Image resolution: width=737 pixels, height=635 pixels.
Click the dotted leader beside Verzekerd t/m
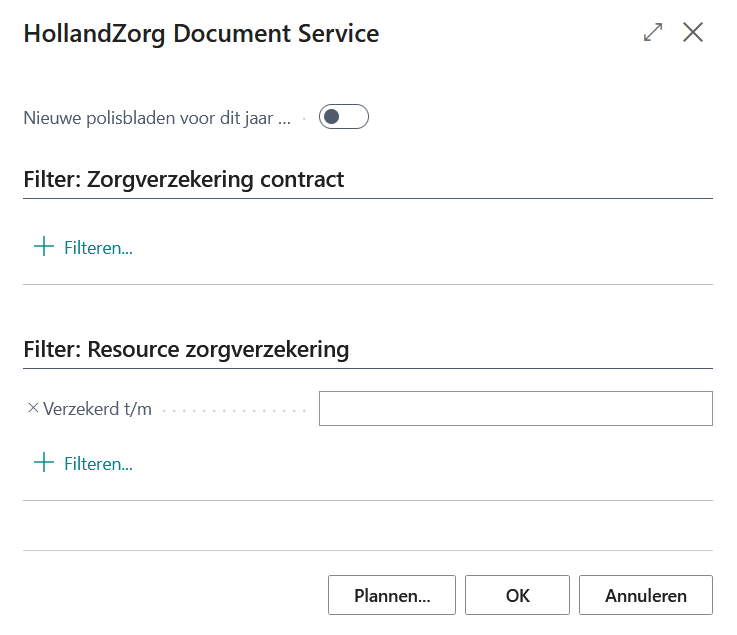point(234,410)
